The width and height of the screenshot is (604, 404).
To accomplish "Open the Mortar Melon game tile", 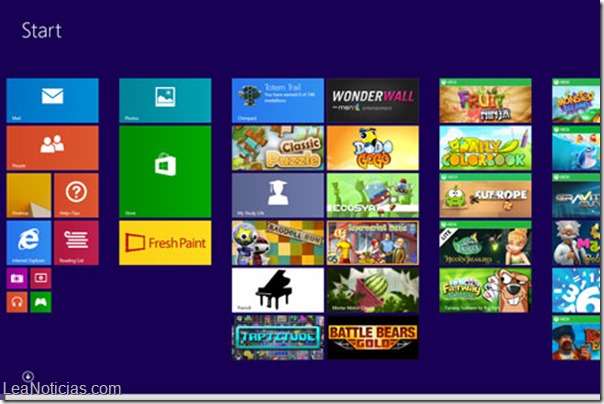I will pos(373,290).
